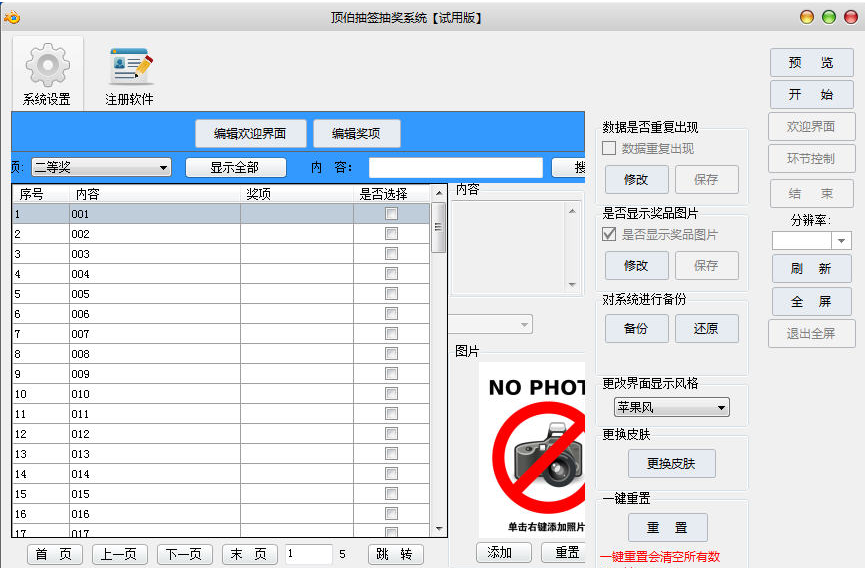Viewport: 865px width, 568px height.
Task: Tick the checkbox in row 016
Action: coord(391,513)
